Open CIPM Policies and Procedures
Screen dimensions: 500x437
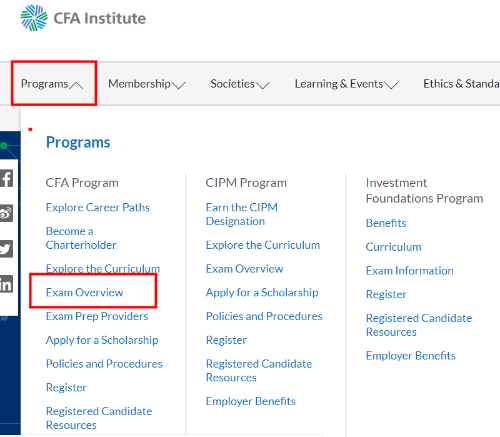264,316
